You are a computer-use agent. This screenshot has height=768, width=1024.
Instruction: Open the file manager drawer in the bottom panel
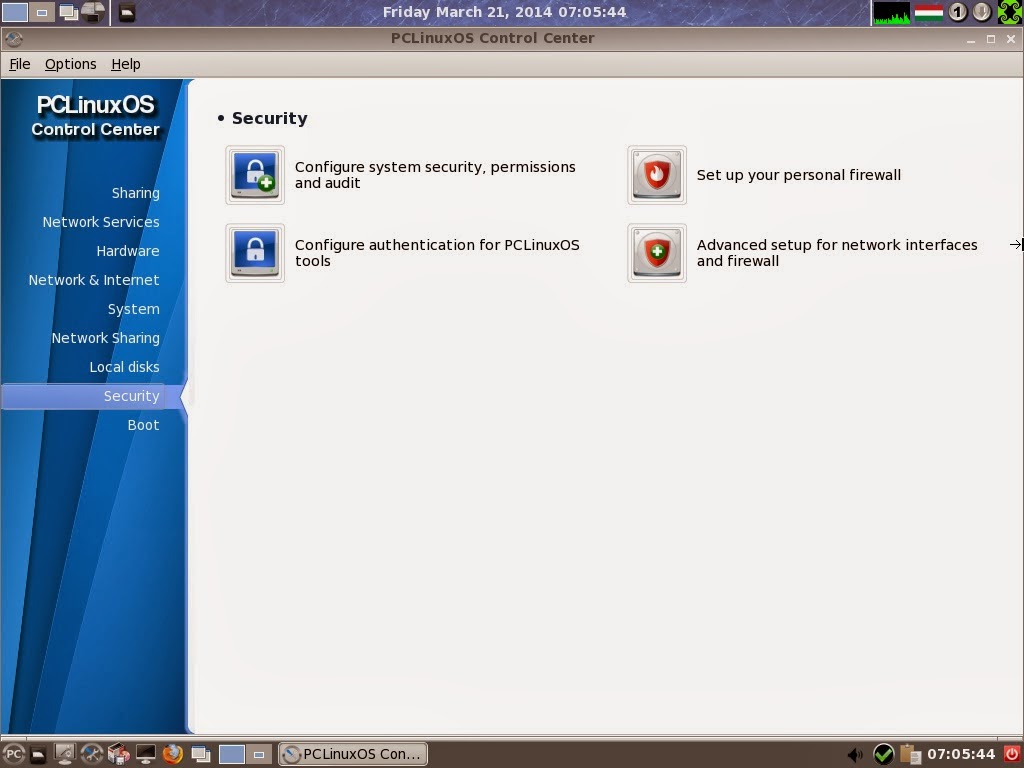pyautogui.click(x=39, y=754)
